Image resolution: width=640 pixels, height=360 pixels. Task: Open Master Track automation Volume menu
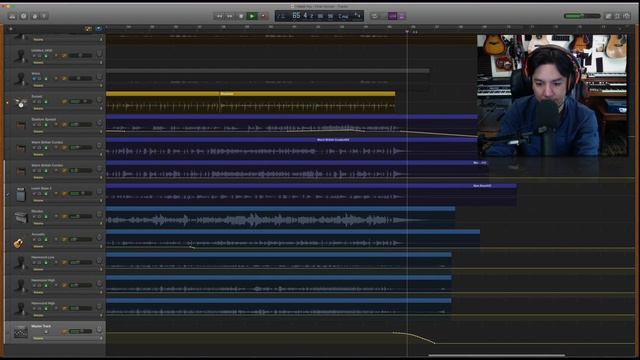tap(39, 338)
